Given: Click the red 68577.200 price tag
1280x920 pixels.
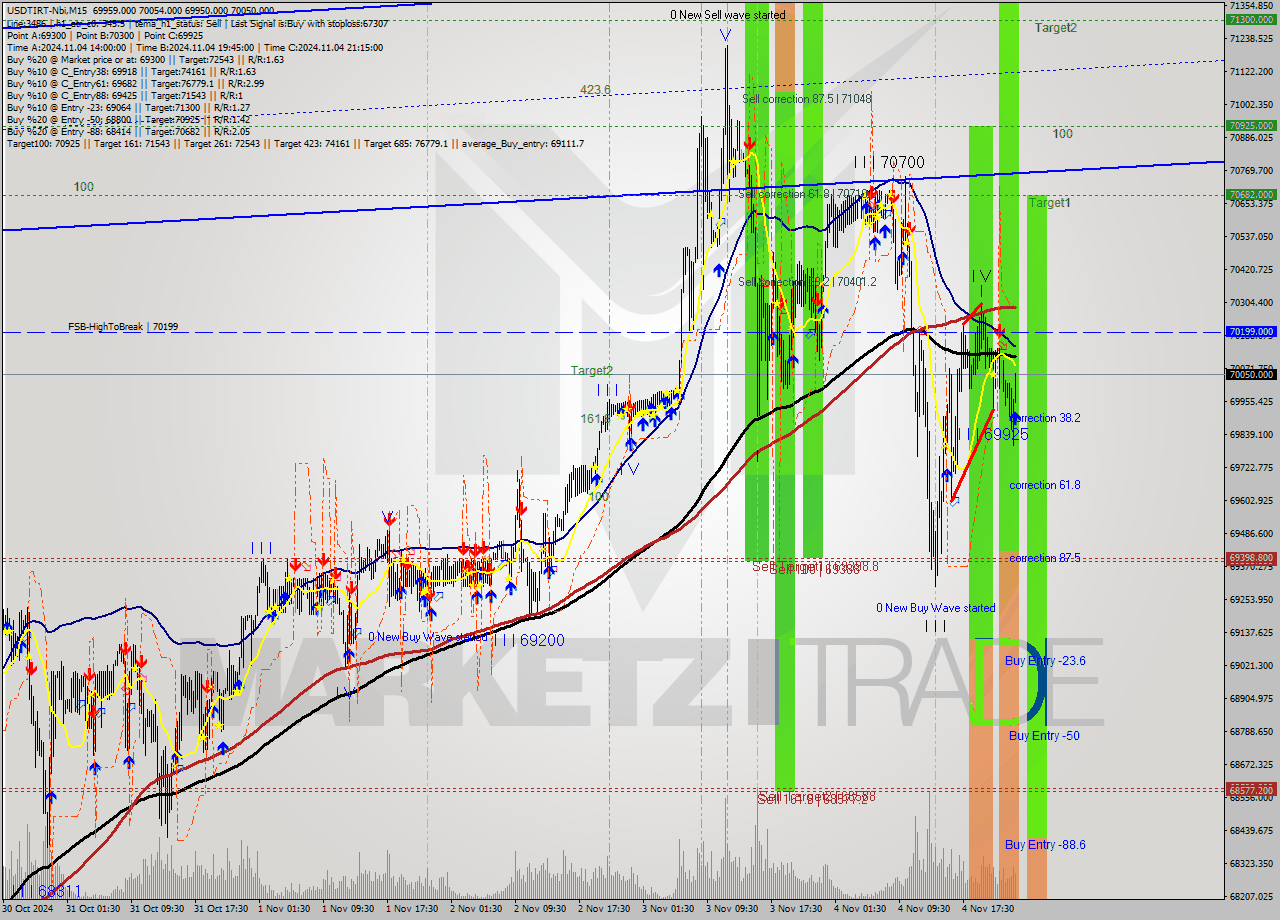Looking at the screenshot, I should point(1251,789).
